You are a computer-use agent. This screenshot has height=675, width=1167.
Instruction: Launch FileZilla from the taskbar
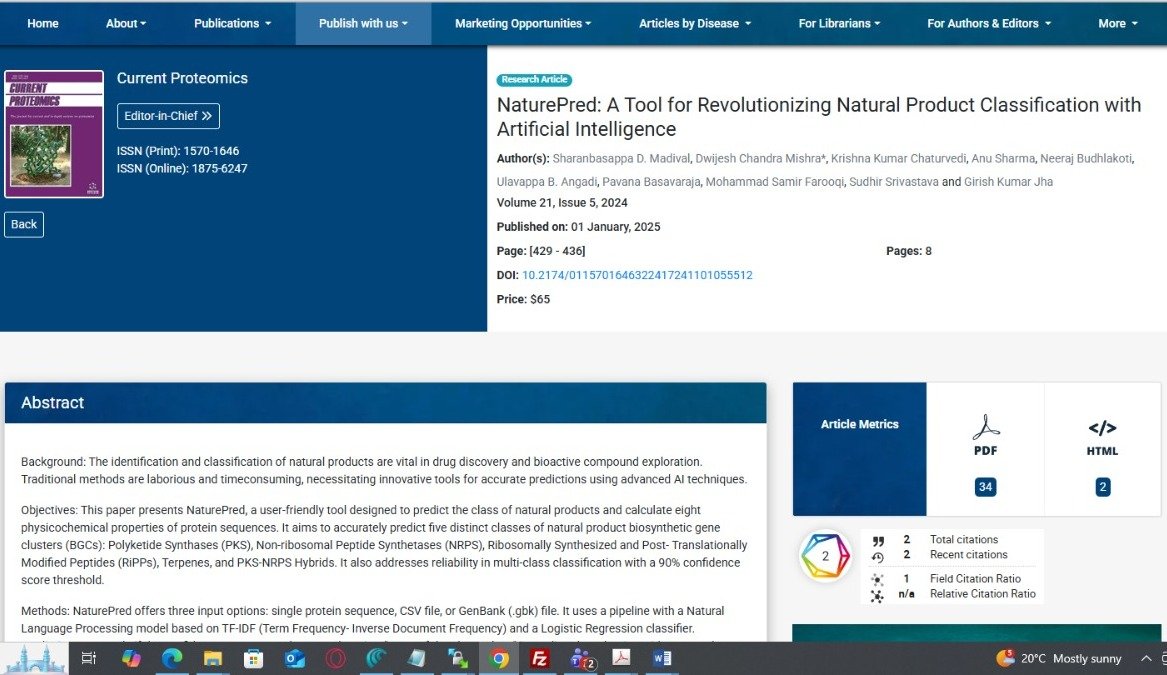click(x=539, y=658)
